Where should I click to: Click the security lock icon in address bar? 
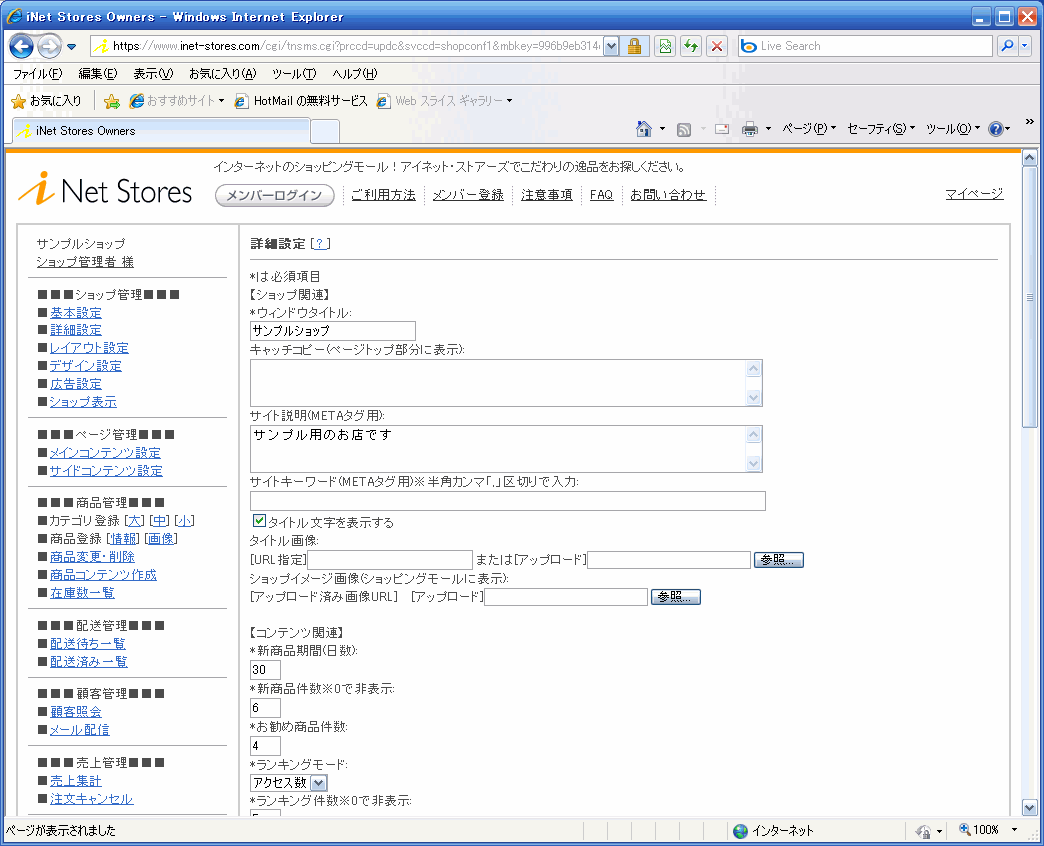pyautogui.click(x=635, y=46)
